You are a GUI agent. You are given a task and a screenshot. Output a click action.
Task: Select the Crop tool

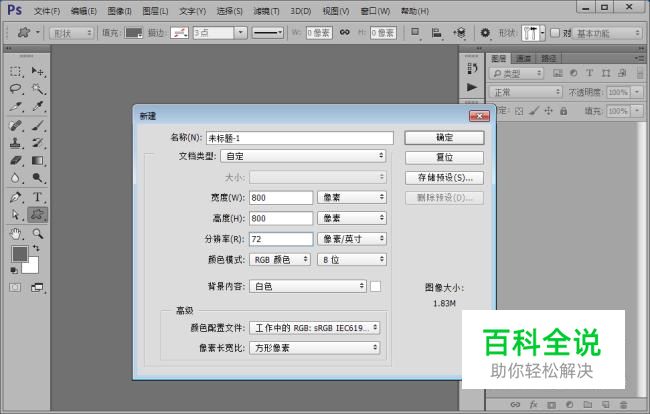[x=16, y=107]
